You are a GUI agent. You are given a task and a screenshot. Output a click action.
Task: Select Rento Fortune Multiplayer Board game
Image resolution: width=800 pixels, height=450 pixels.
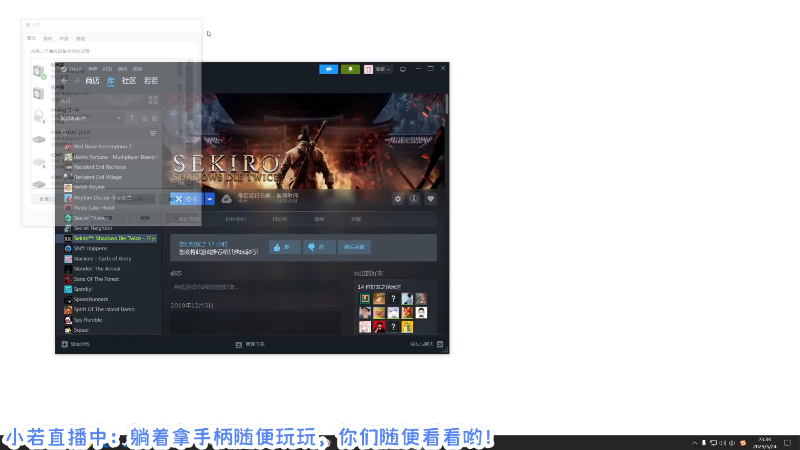(111, 157)
